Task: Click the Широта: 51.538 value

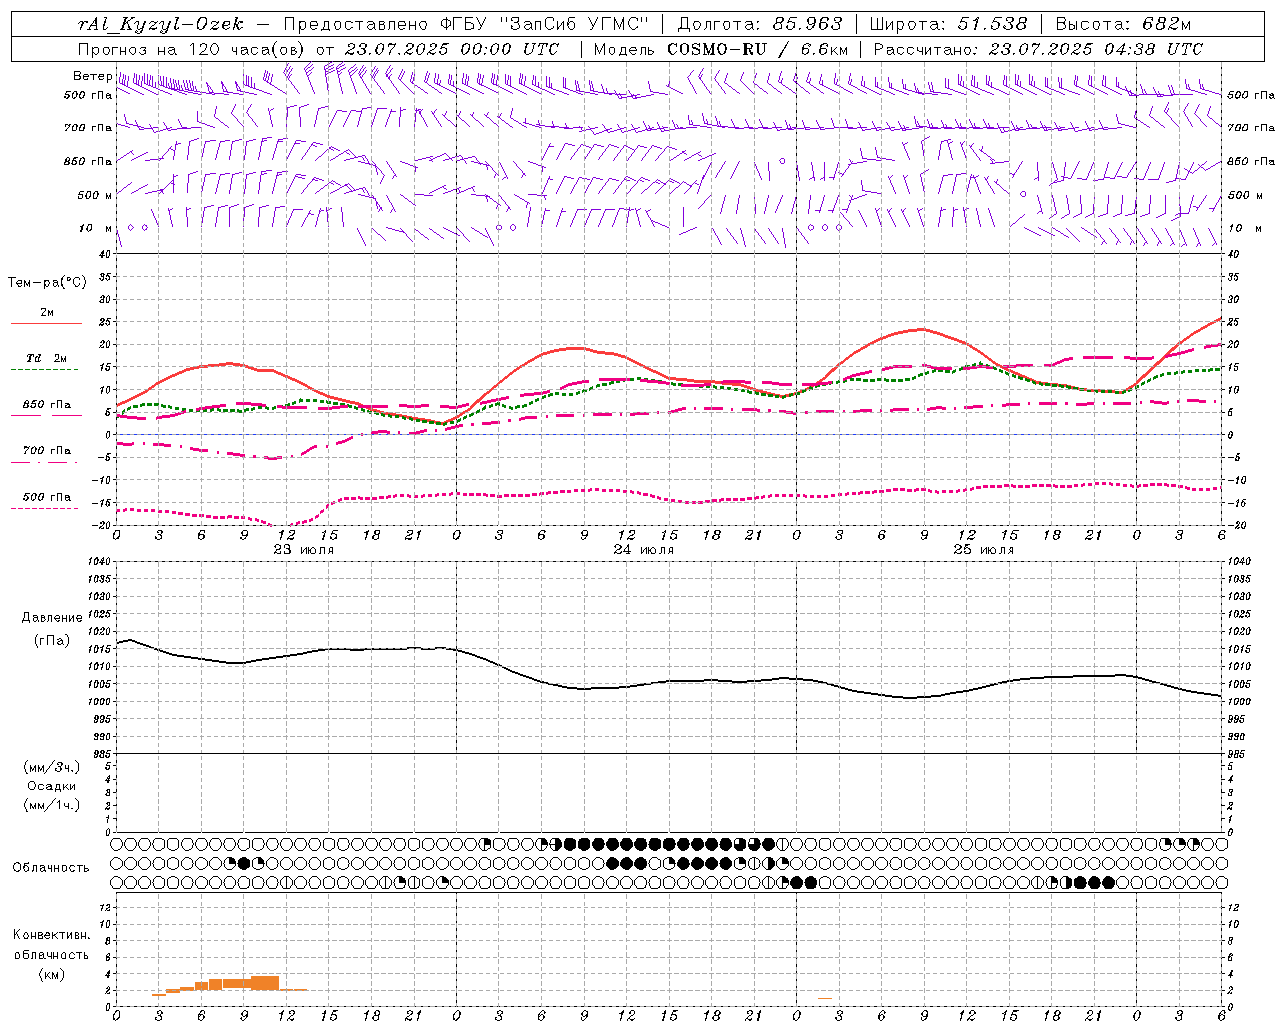Action: tap(950, 24)
